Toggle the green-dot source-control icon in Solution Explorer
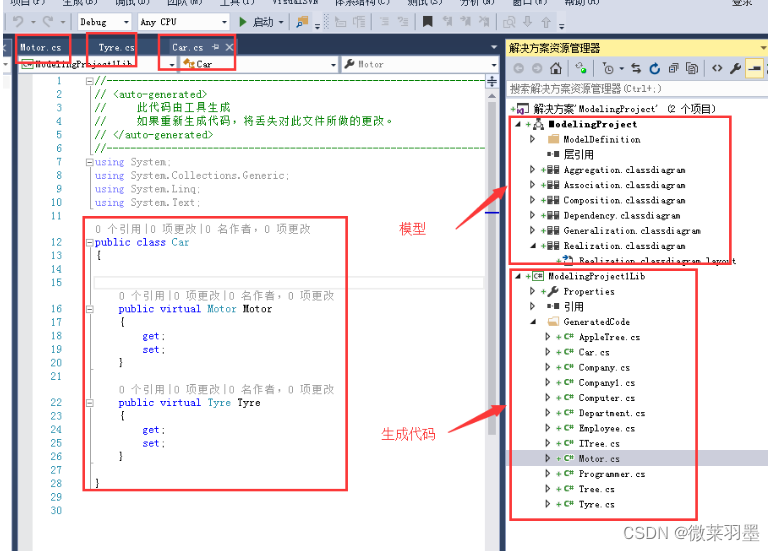Screen dimensions: 775x551 tap(581, 68)
